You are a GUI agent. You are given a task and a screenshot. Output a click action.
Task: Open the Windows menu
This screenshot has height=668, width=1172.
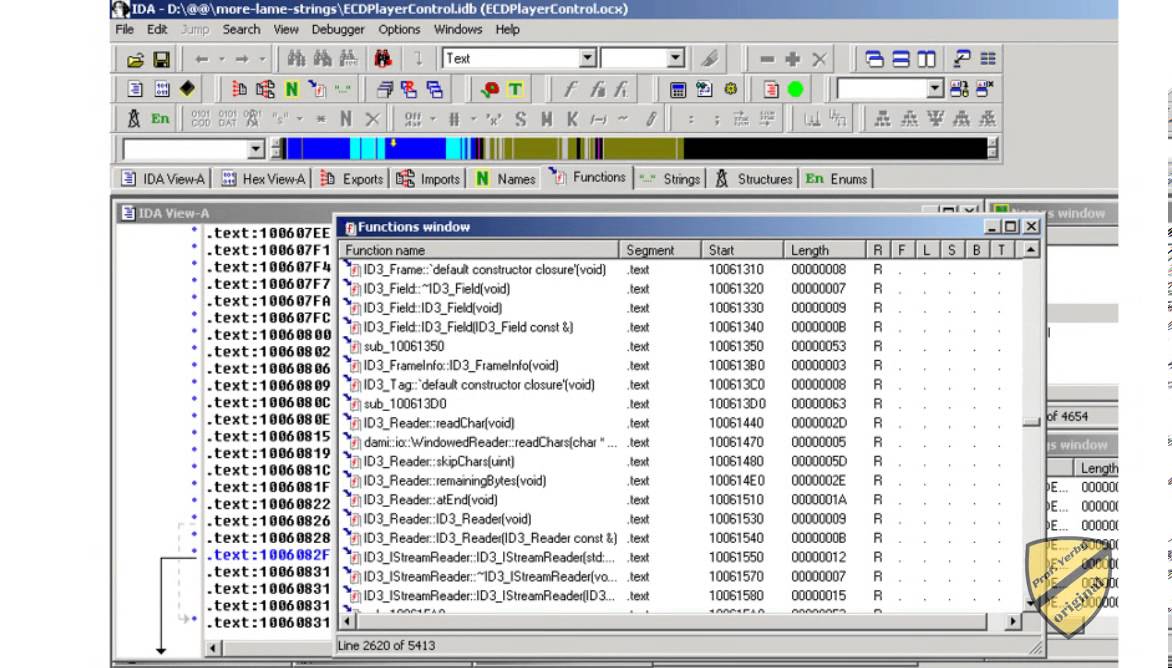[457, 29]
